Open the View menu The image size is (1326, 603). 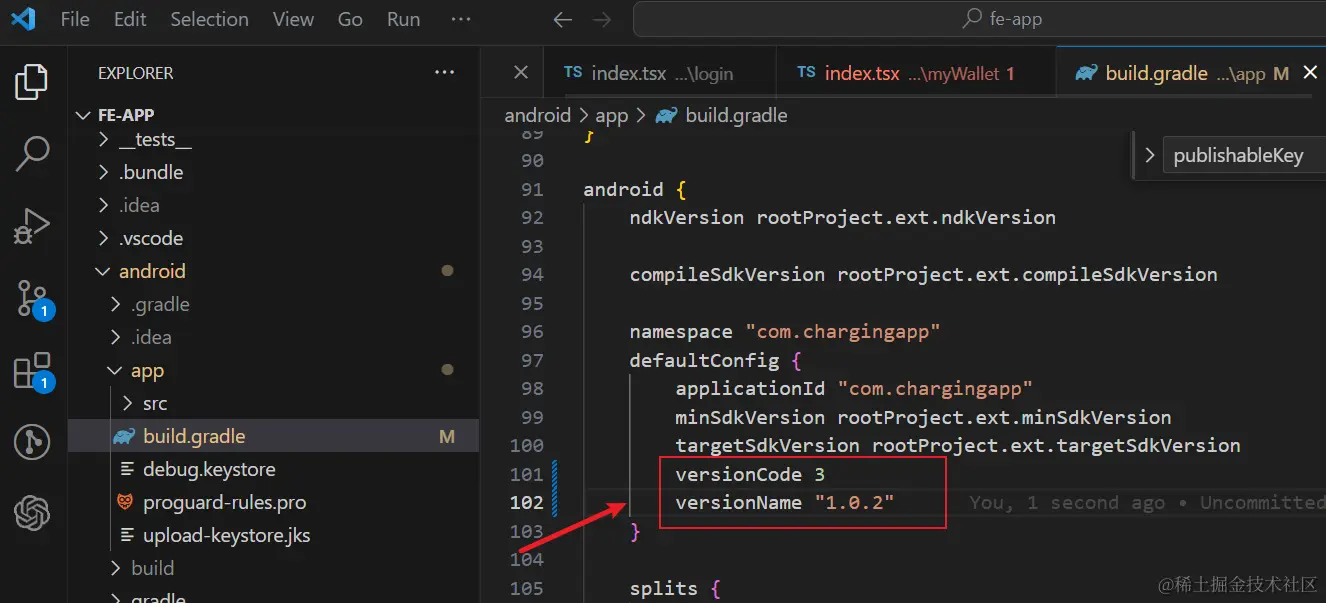pyautogui.click(x=293, y=19)
